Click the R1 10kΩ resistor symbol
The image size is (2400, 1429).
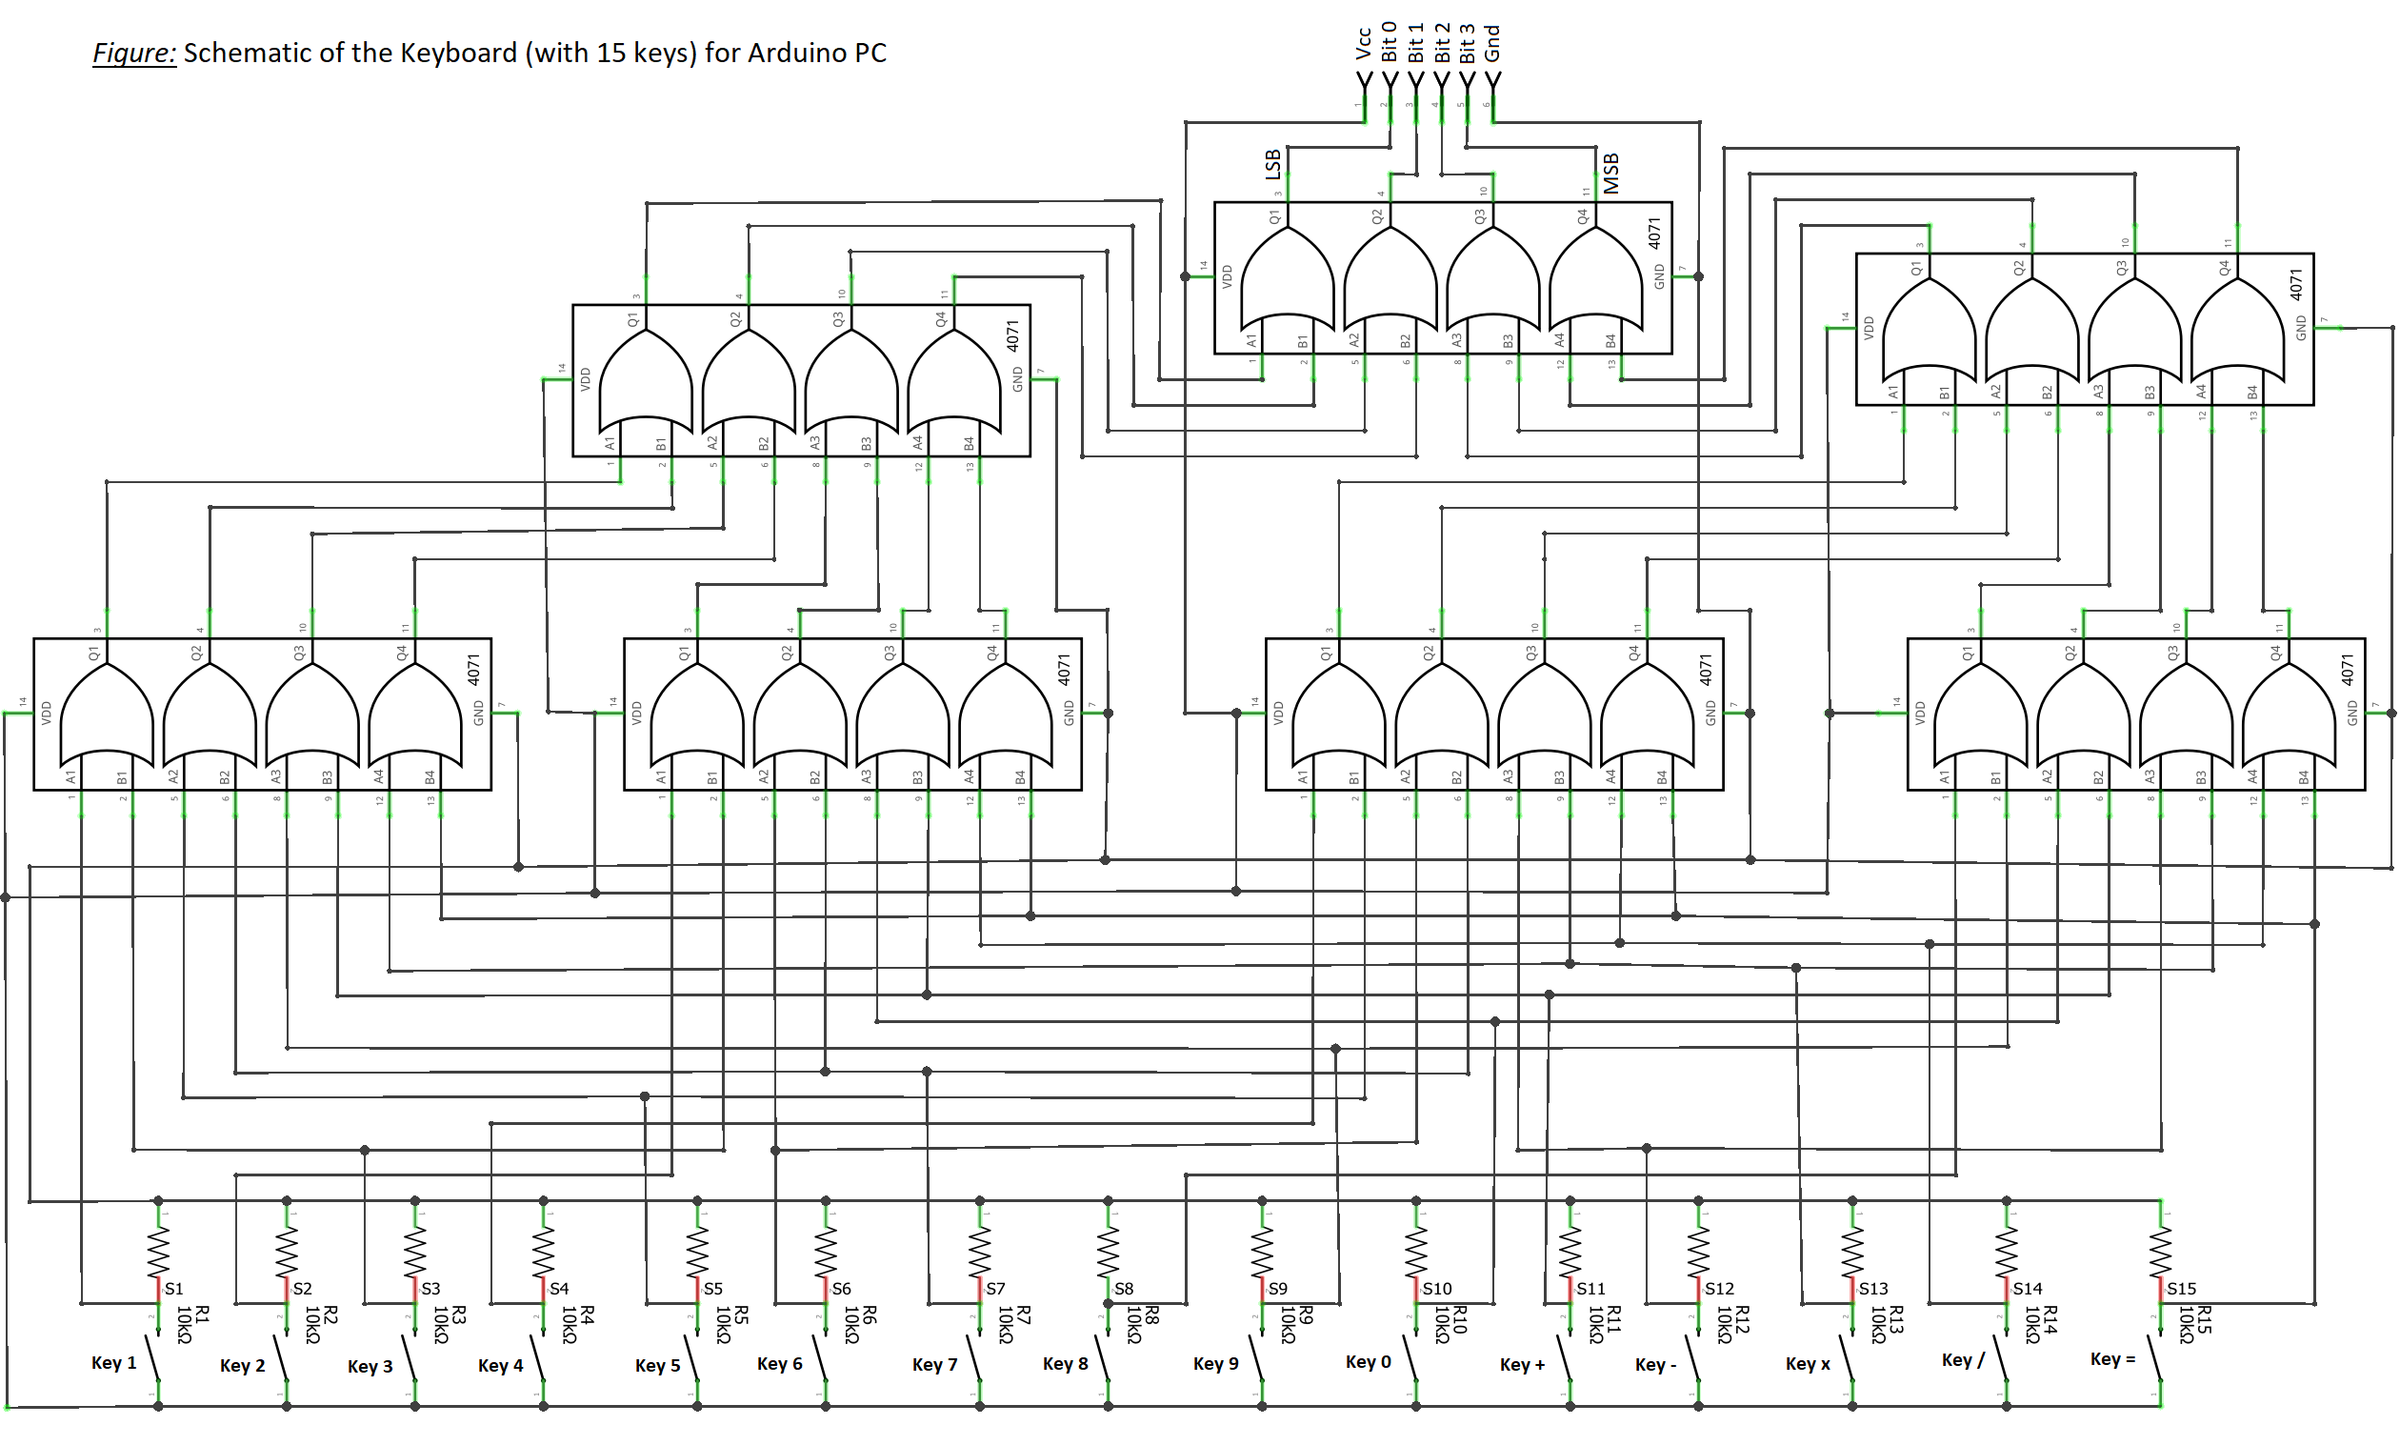pyautogui.click(x=158, y=1250)
